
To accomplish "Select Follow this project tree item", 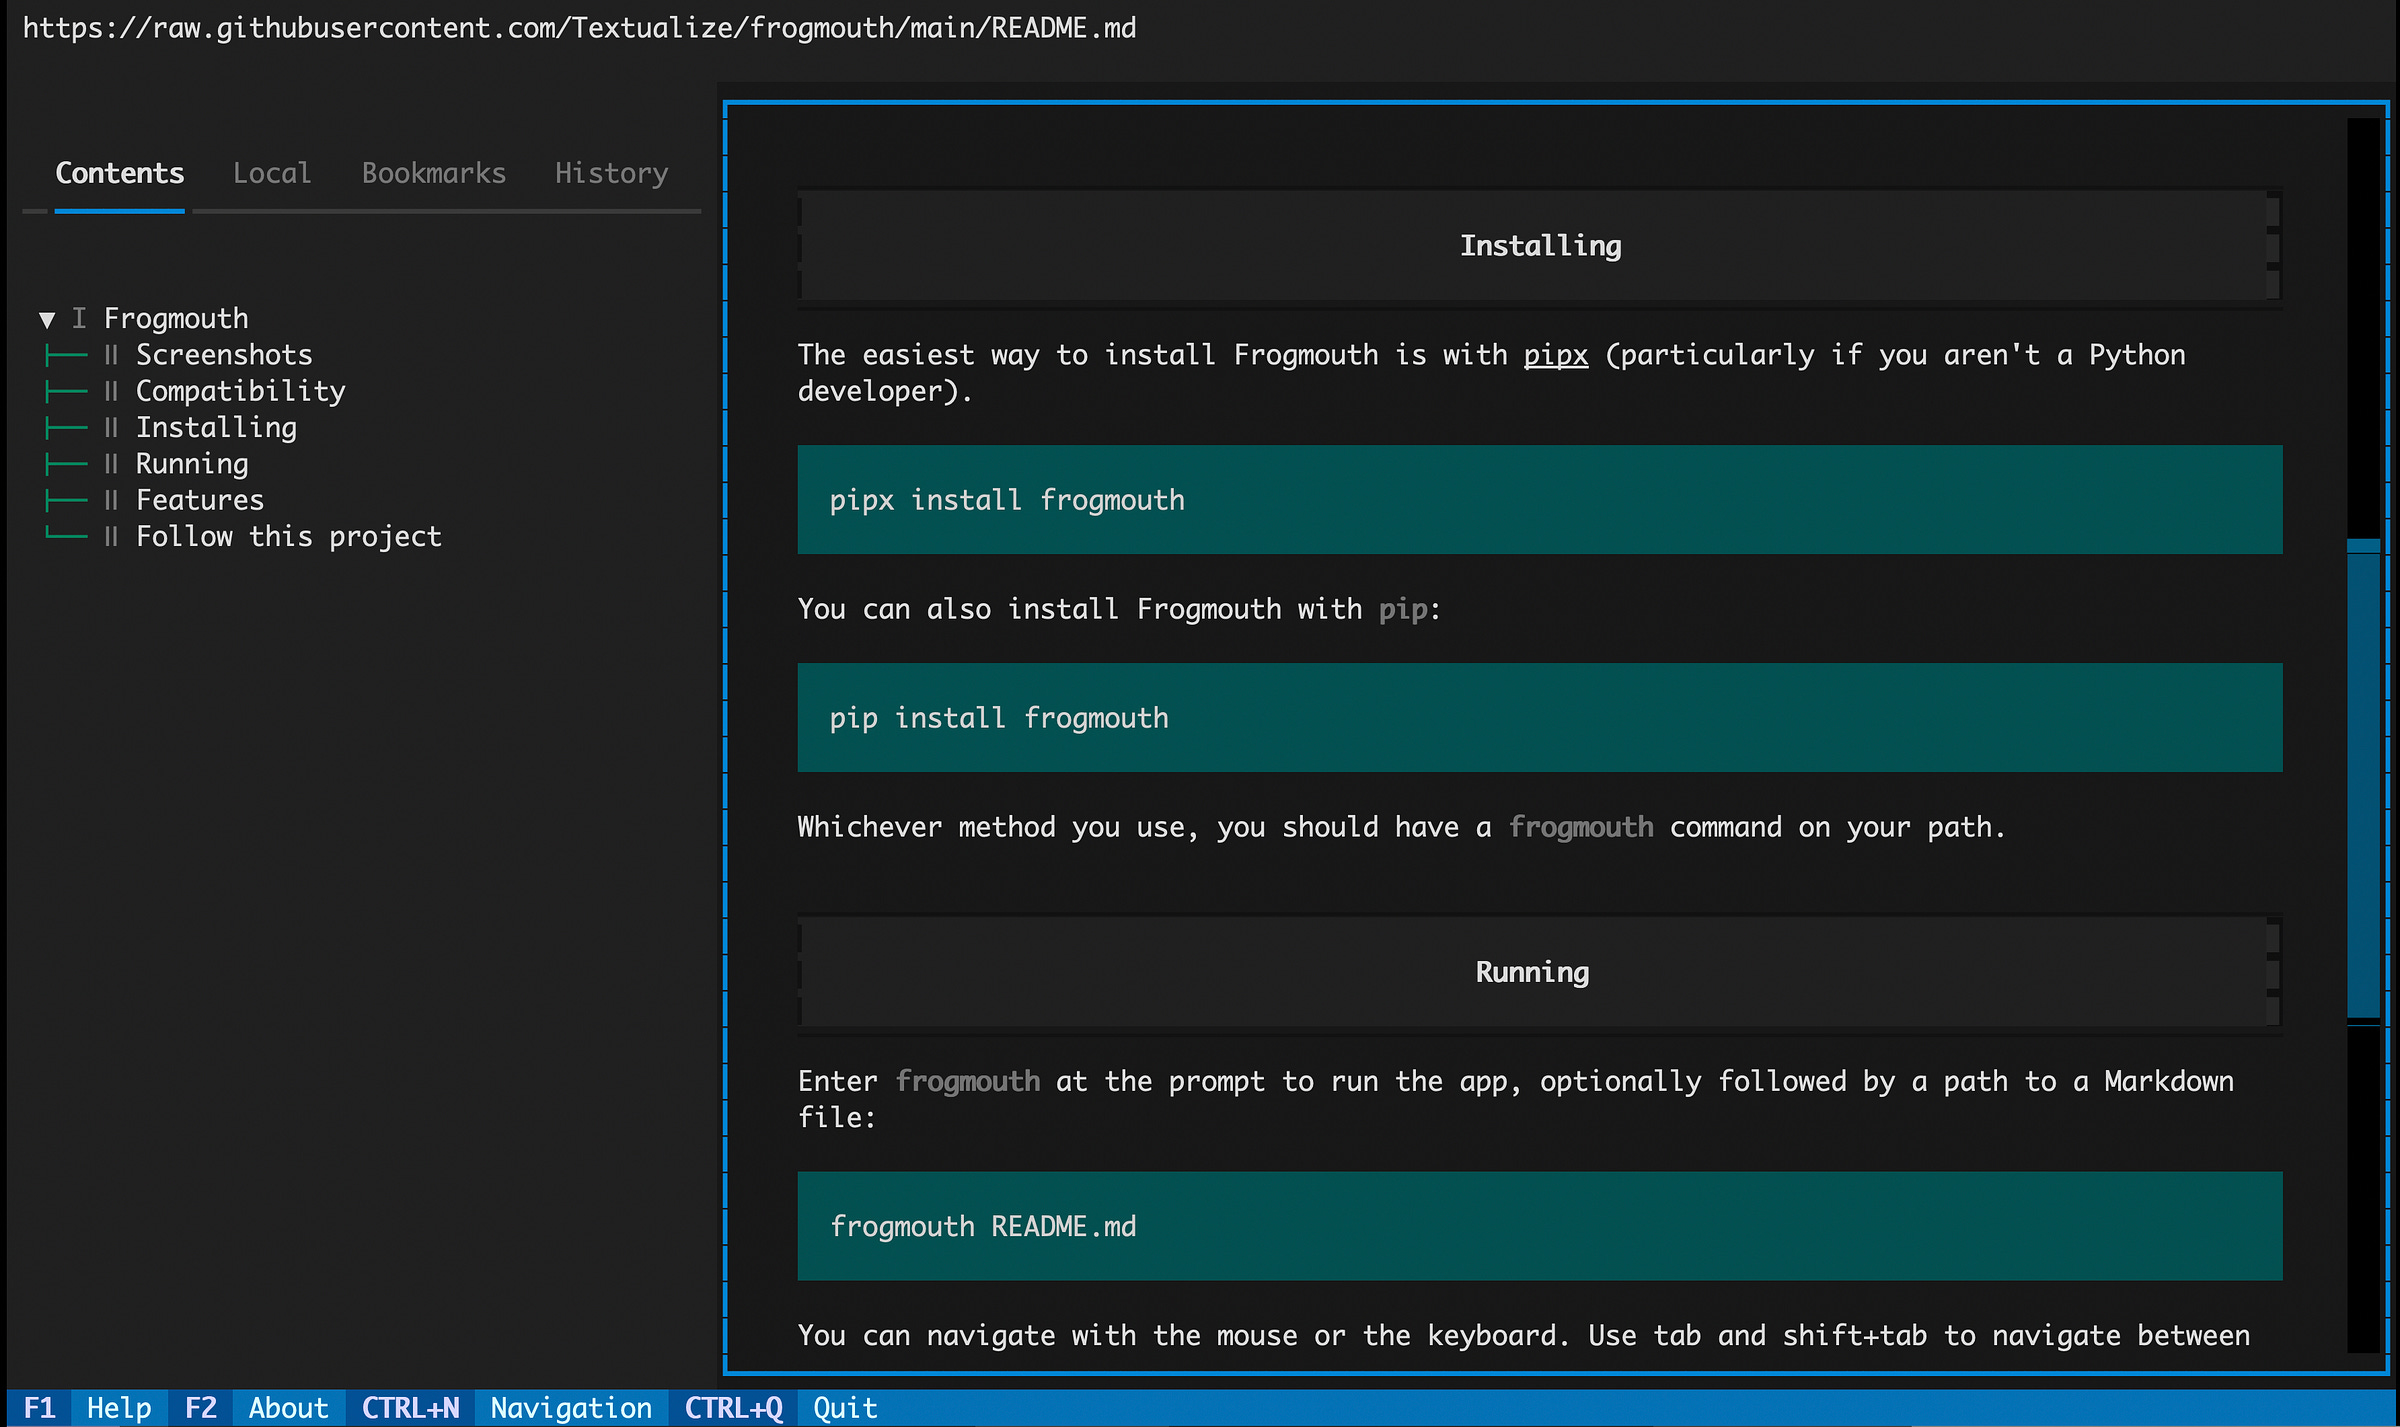I will (288, 537).
